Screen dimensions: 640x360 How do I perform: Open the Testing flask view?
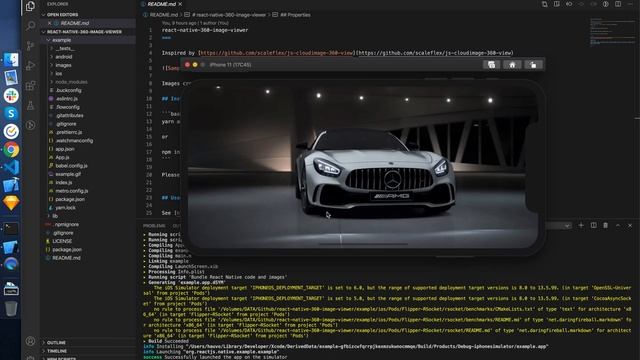pos(30,106)
